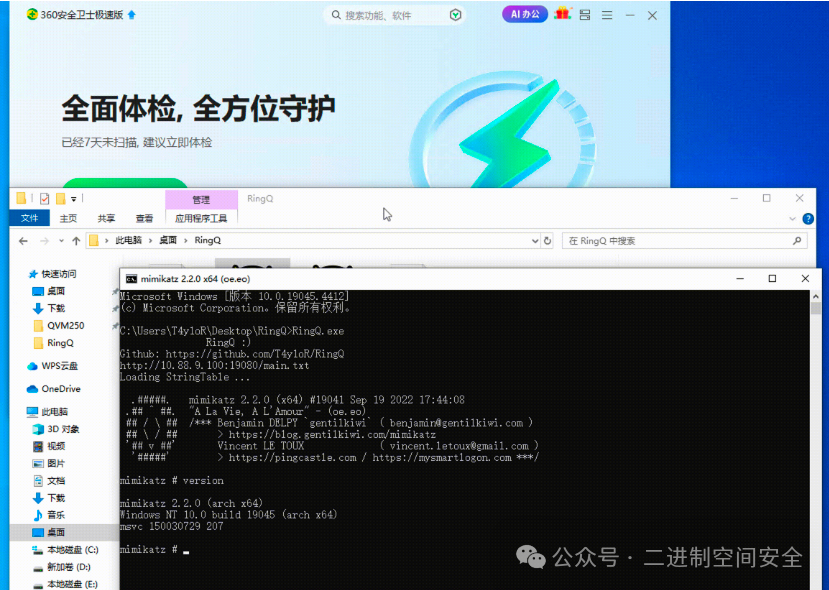The width and height of the screenshot is (829, 590).
Task: Click the Explorer folder icon in title bar
Action: click(x=21, y=198)
